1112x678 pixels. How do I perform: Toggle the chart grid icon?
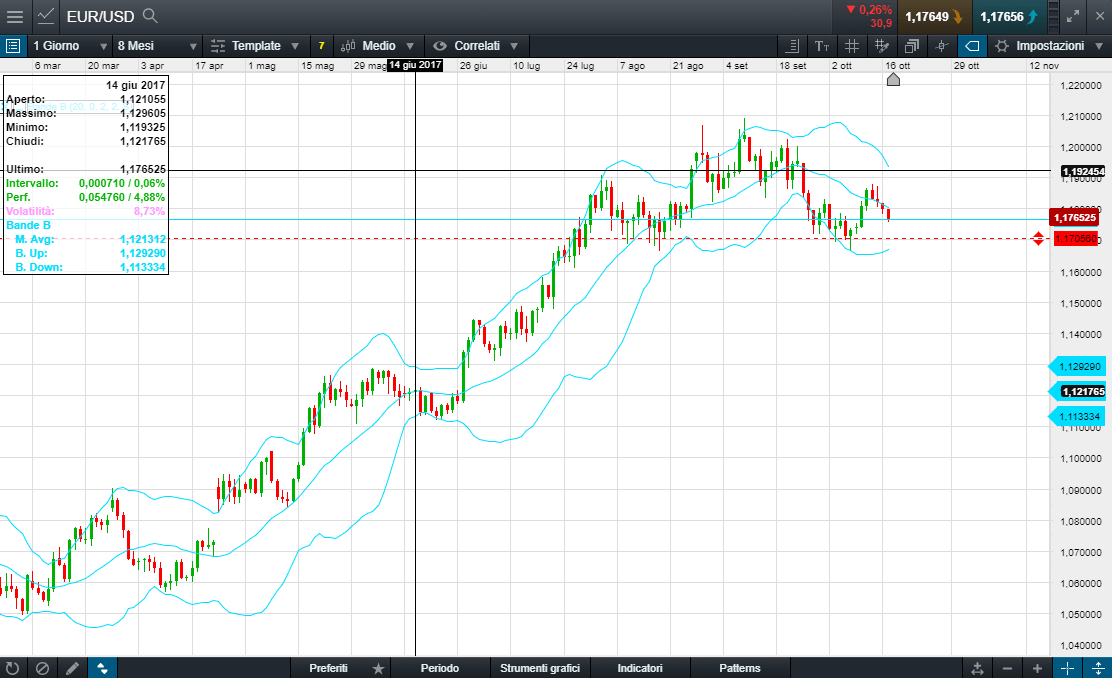[x=852, y=46]
